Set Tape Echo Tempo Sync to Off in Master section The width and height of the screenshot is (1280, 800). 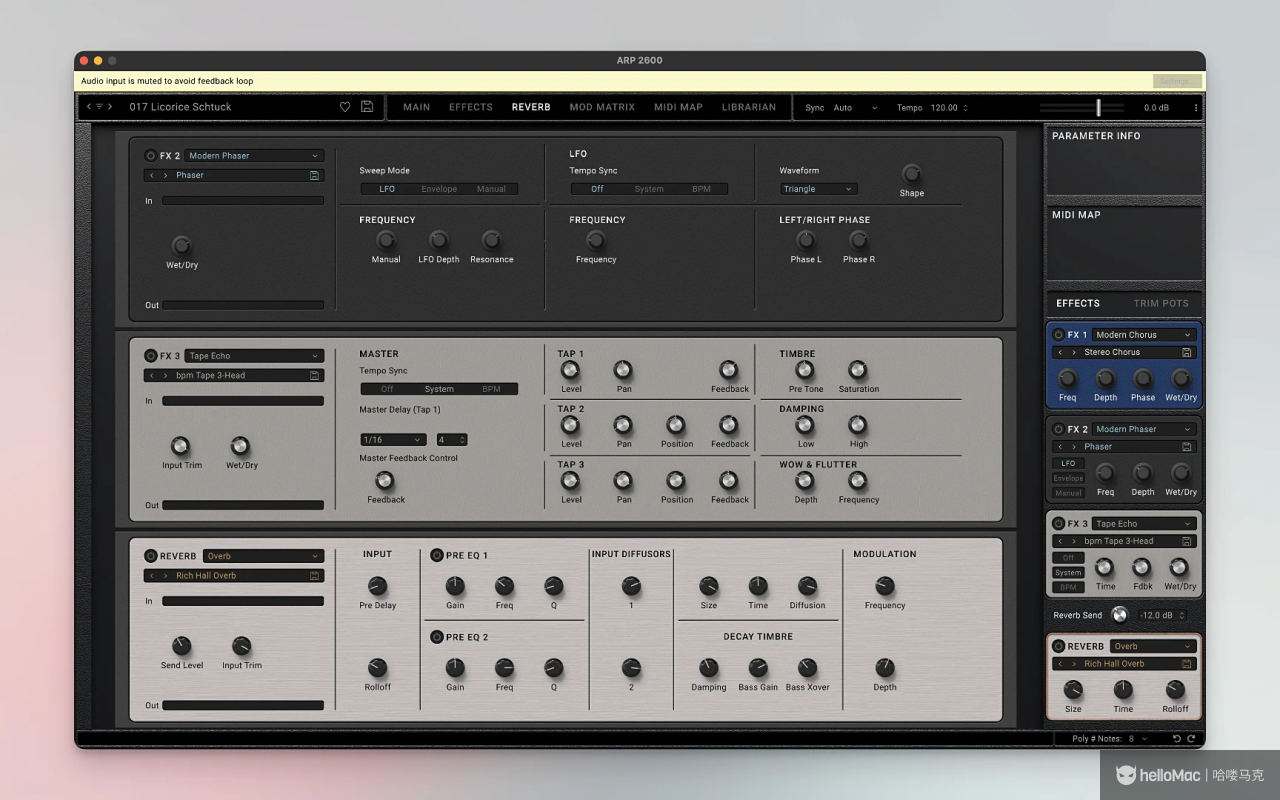387,389
